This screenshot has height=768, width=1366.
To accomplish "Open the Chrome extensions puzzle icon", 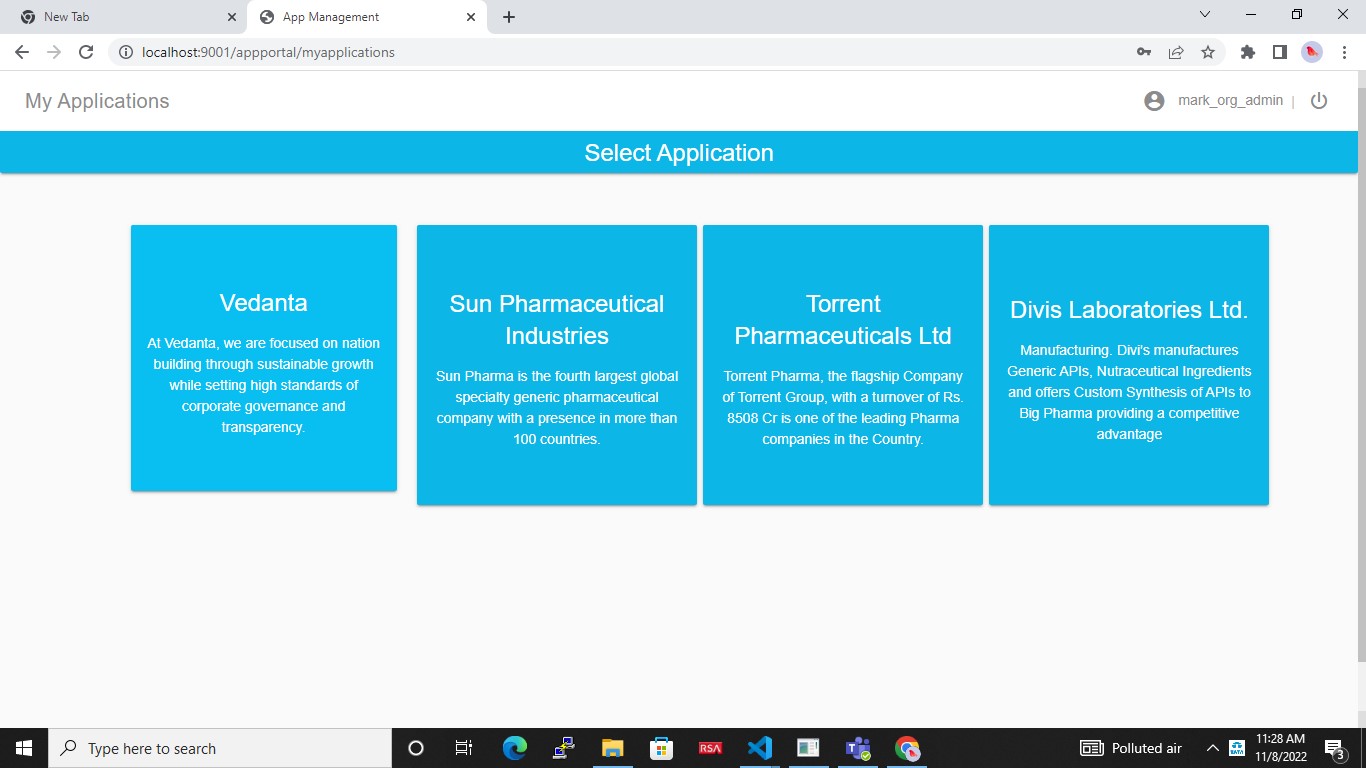I will pyautogui.click(x=1247, y=52).
